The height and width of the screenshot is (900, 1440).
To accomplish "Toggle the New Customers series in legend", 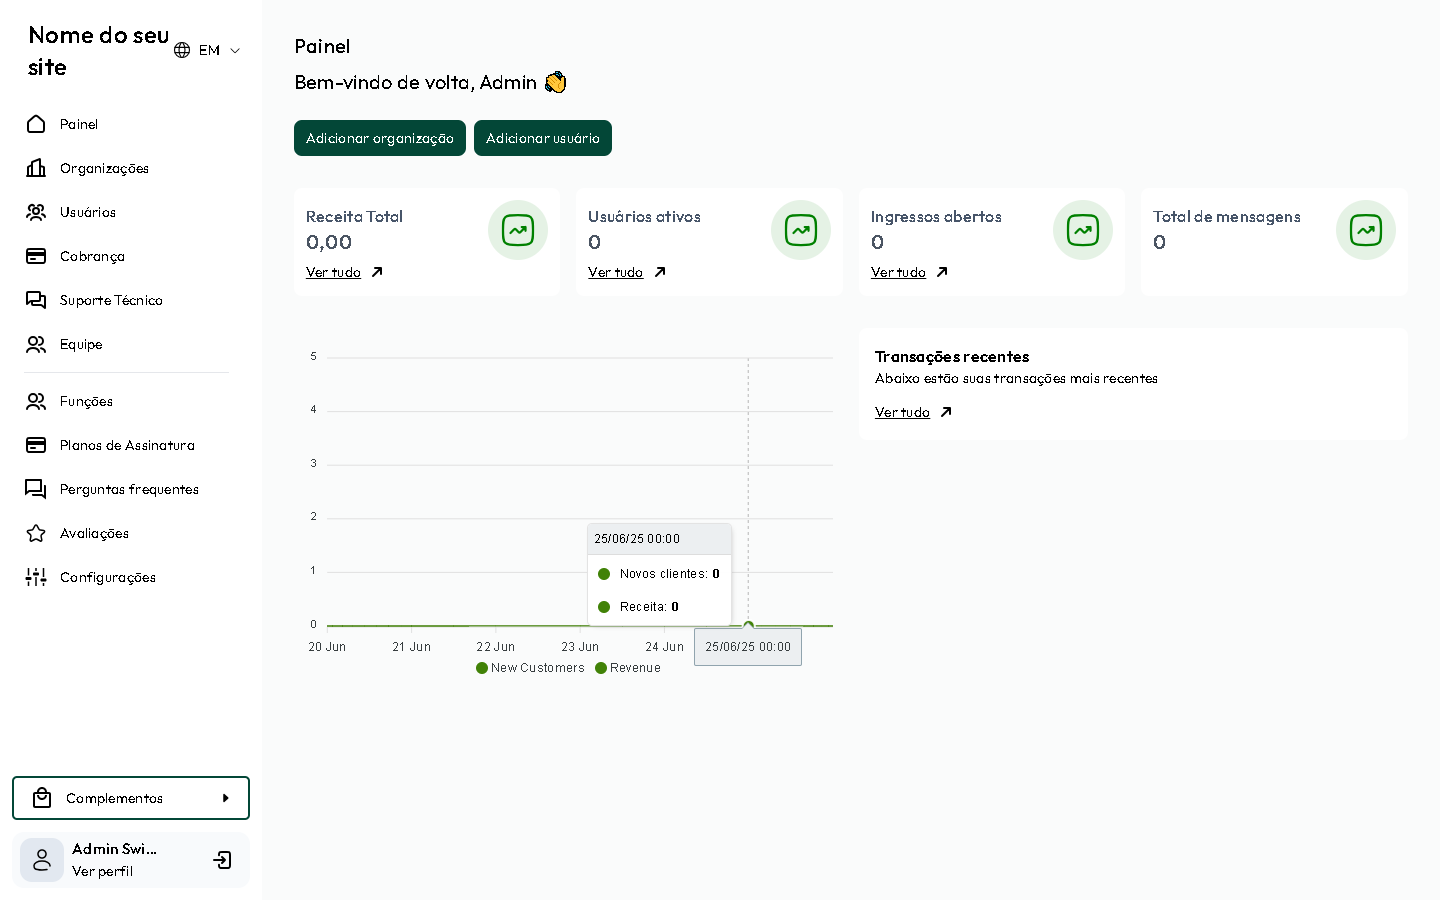I will (531, 668).
